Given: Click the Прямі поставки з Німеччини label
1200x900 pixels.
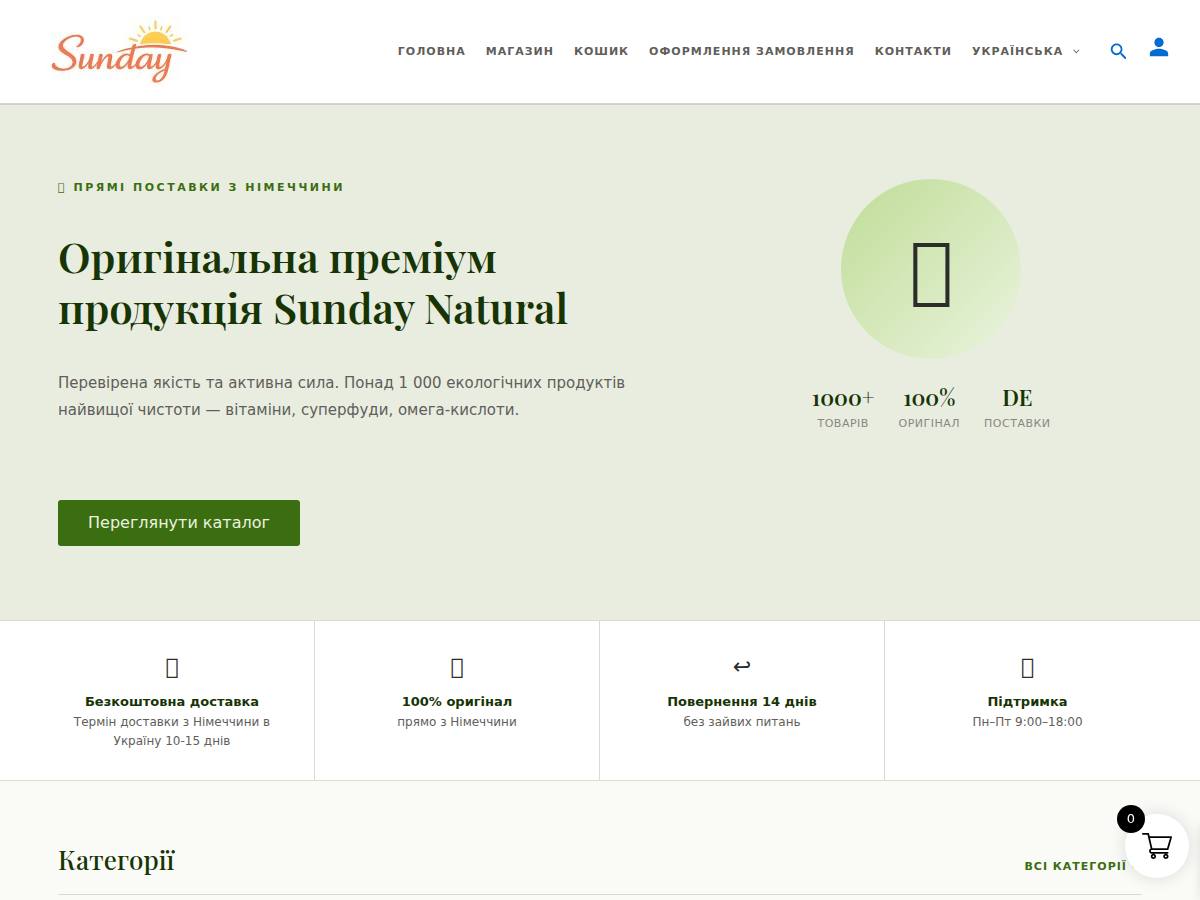Looking at the screenshot, I should [201, 187].
